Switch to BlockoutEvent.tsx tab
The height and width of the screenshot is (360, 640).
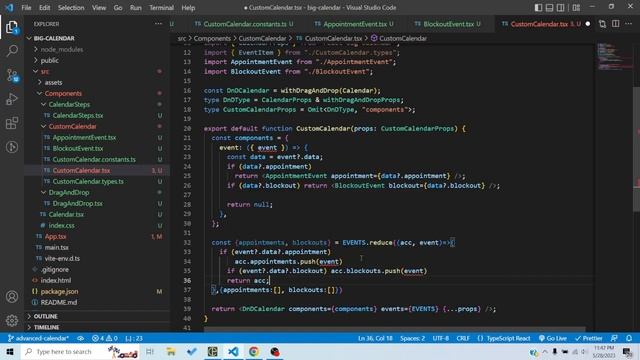(x=448, y=24)
